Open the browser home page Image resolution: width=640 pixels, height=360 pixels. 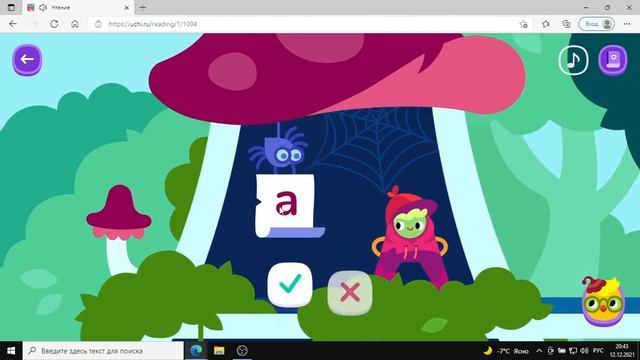(75, 24)
